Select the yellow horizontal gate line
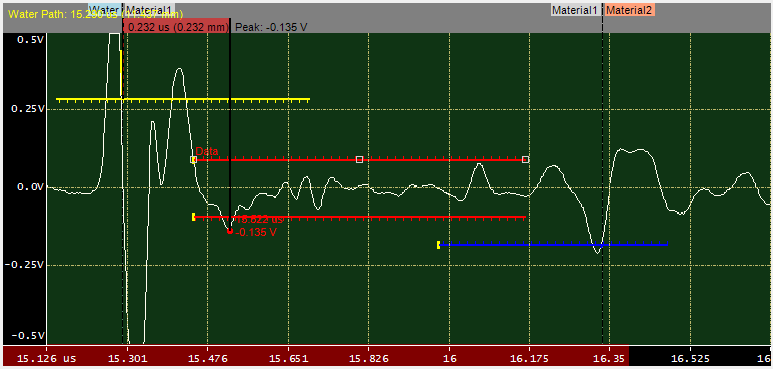Screen dimensions: 773x369 tap(183, 100)
